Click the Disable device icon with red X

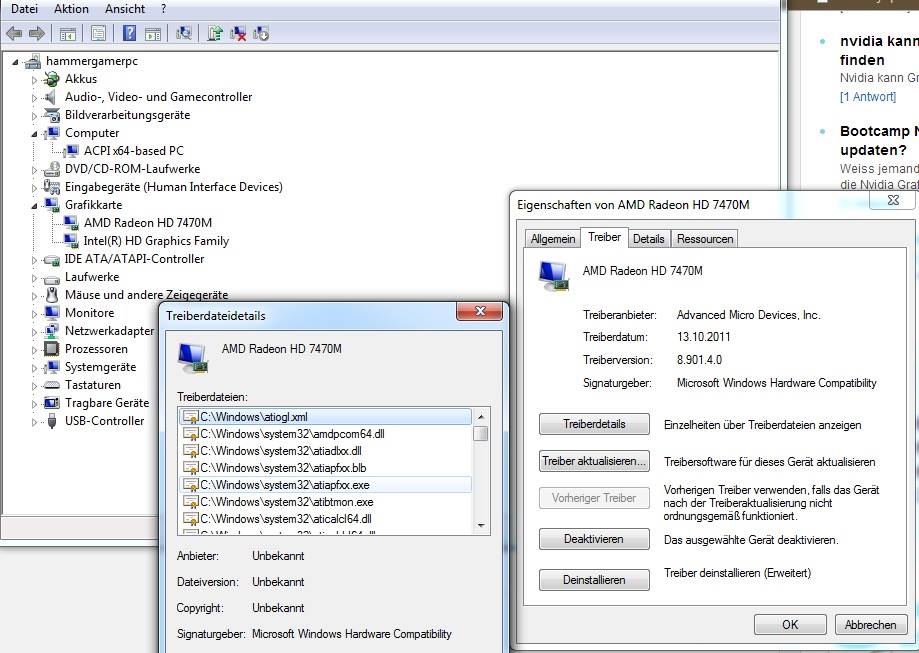(x=238, y=33)
